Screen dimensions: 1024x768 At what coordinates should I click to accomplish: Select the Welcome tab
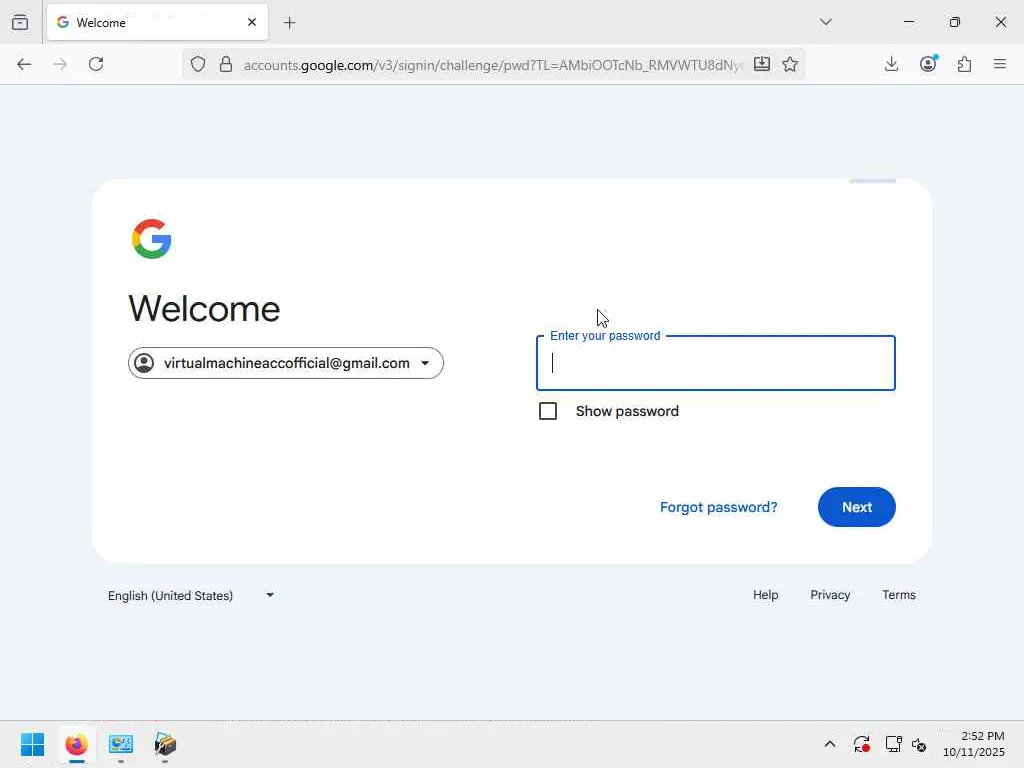coord(157,22)
